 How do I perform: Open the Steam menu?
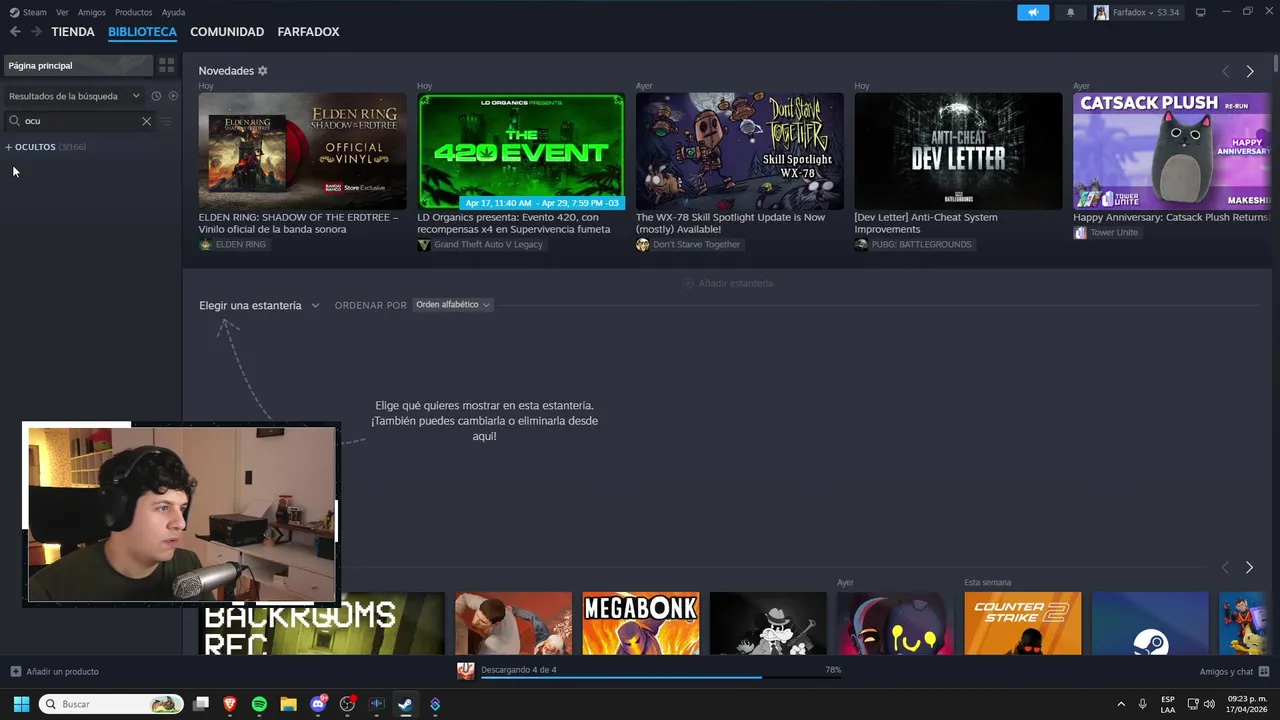(x=35, y=12)
